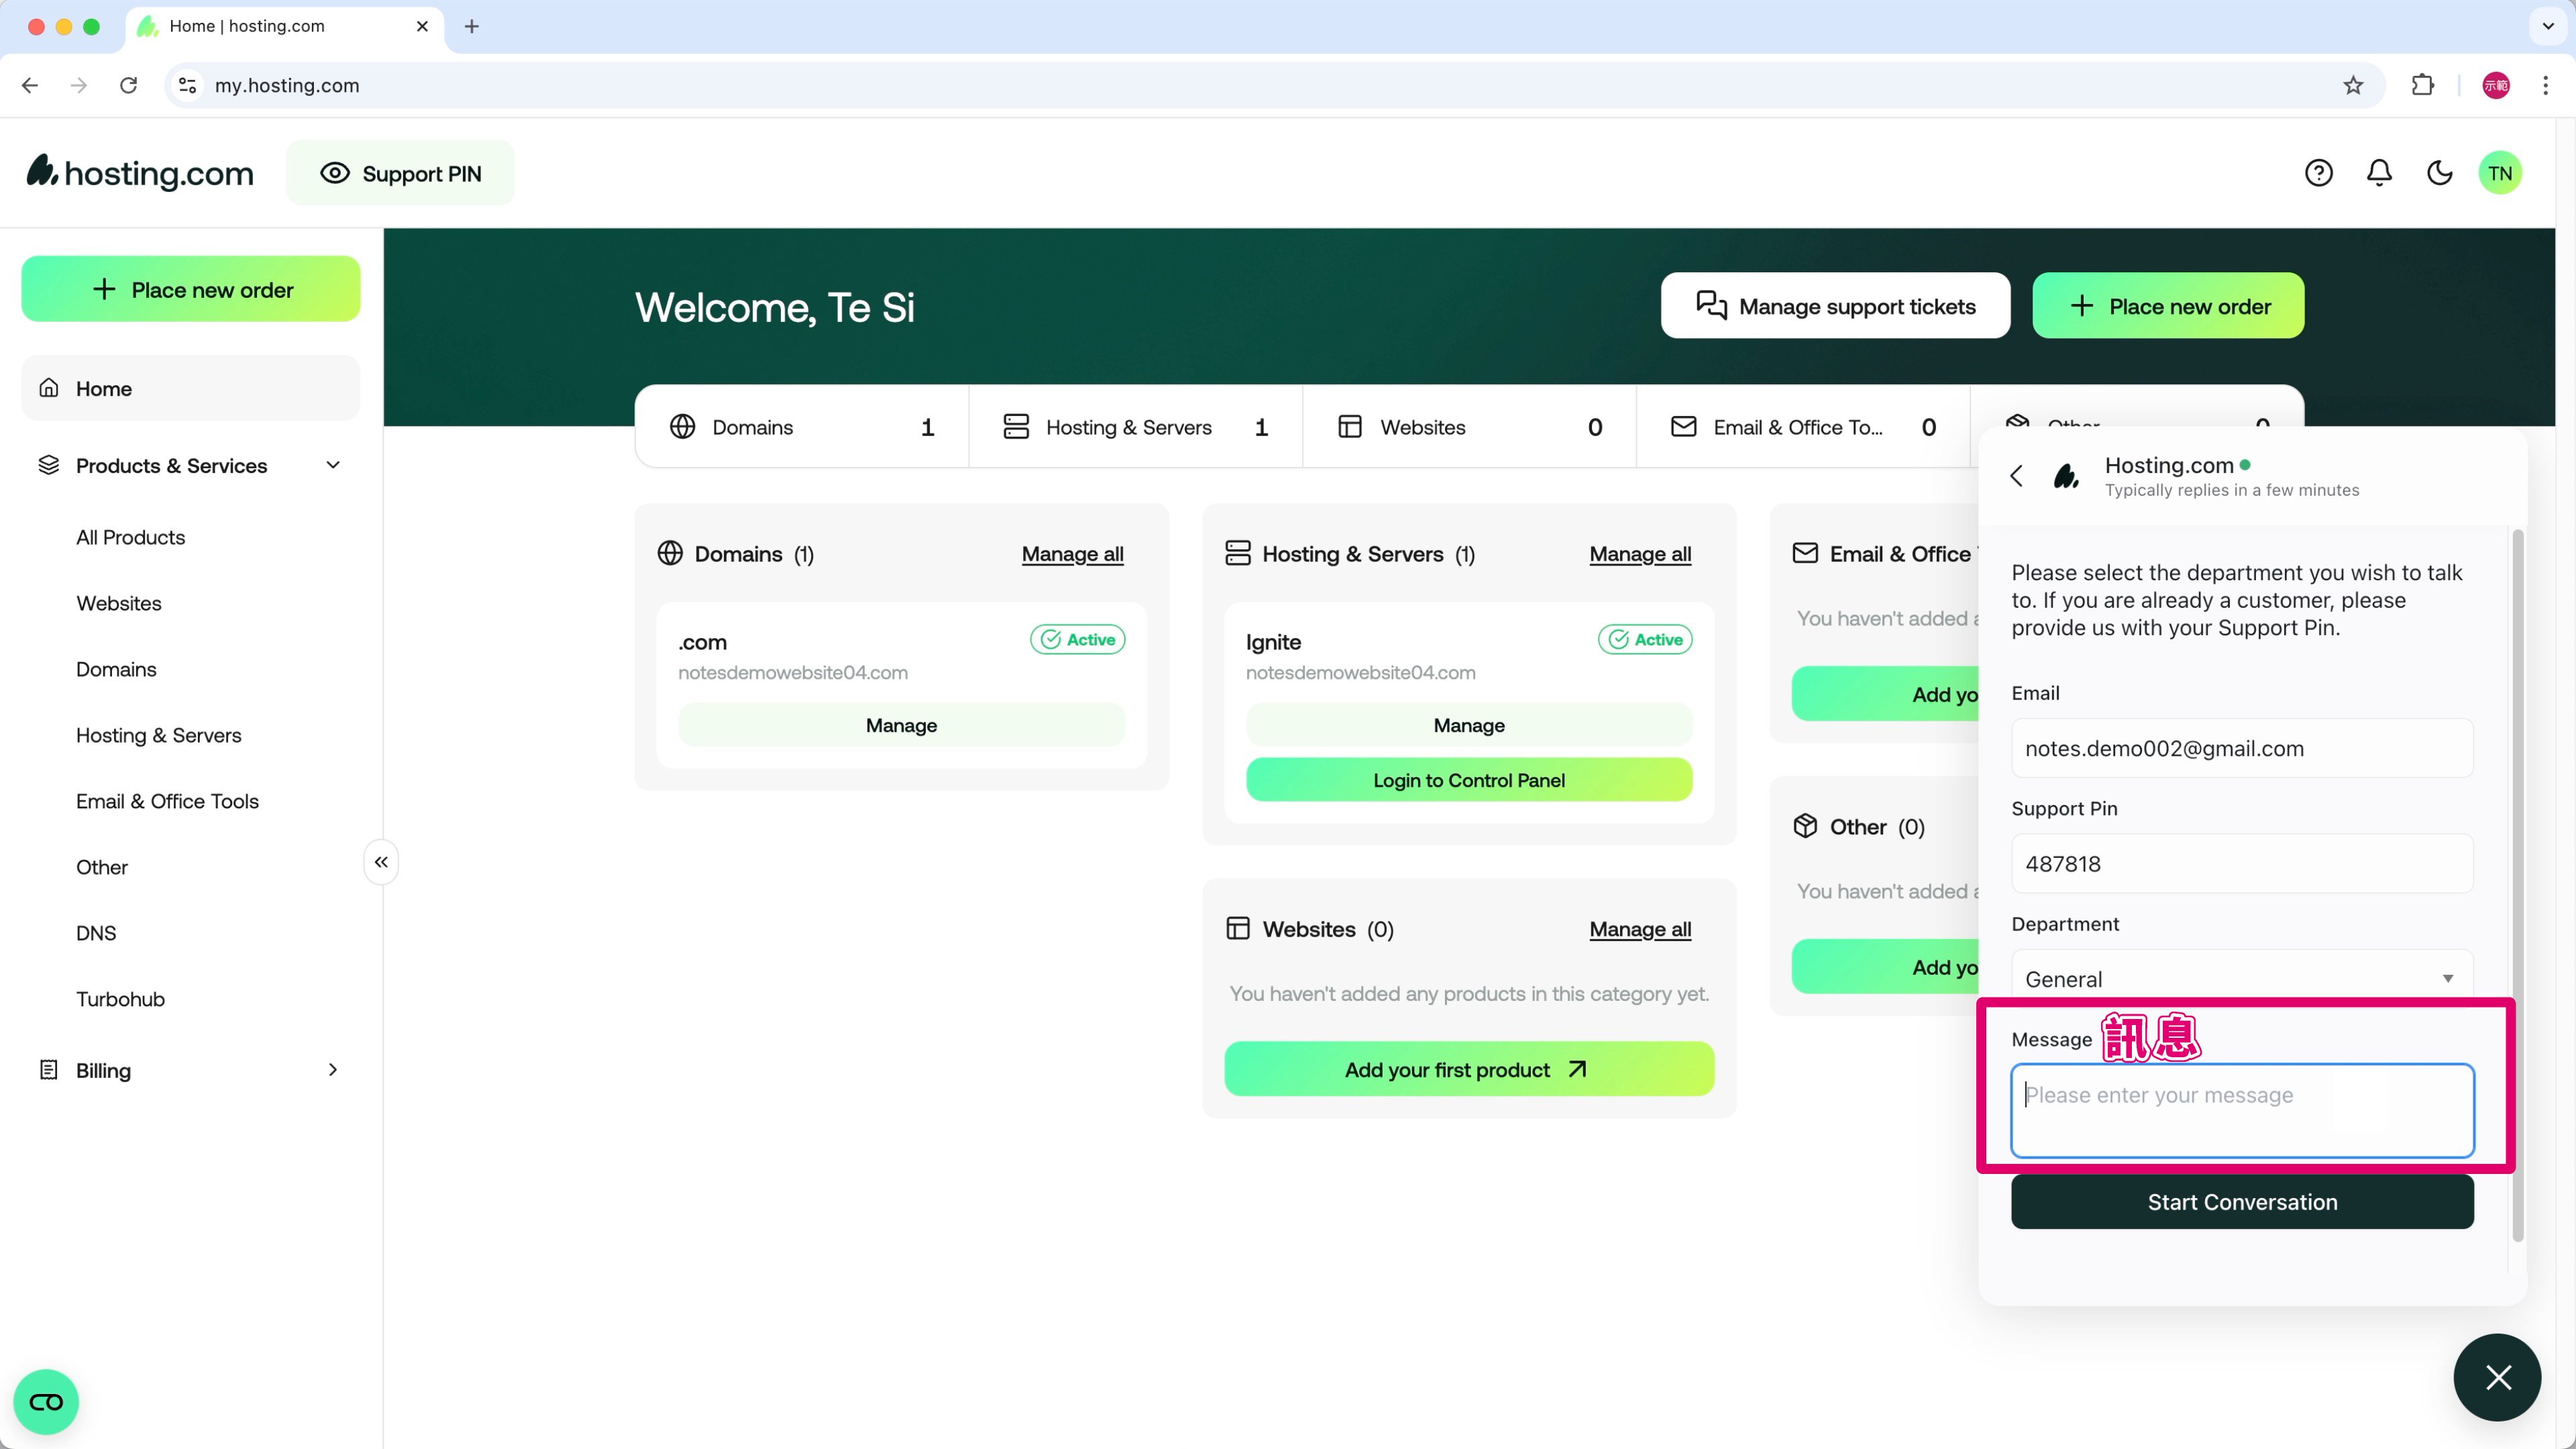Go back in the chat panel

click(2017, 476)
